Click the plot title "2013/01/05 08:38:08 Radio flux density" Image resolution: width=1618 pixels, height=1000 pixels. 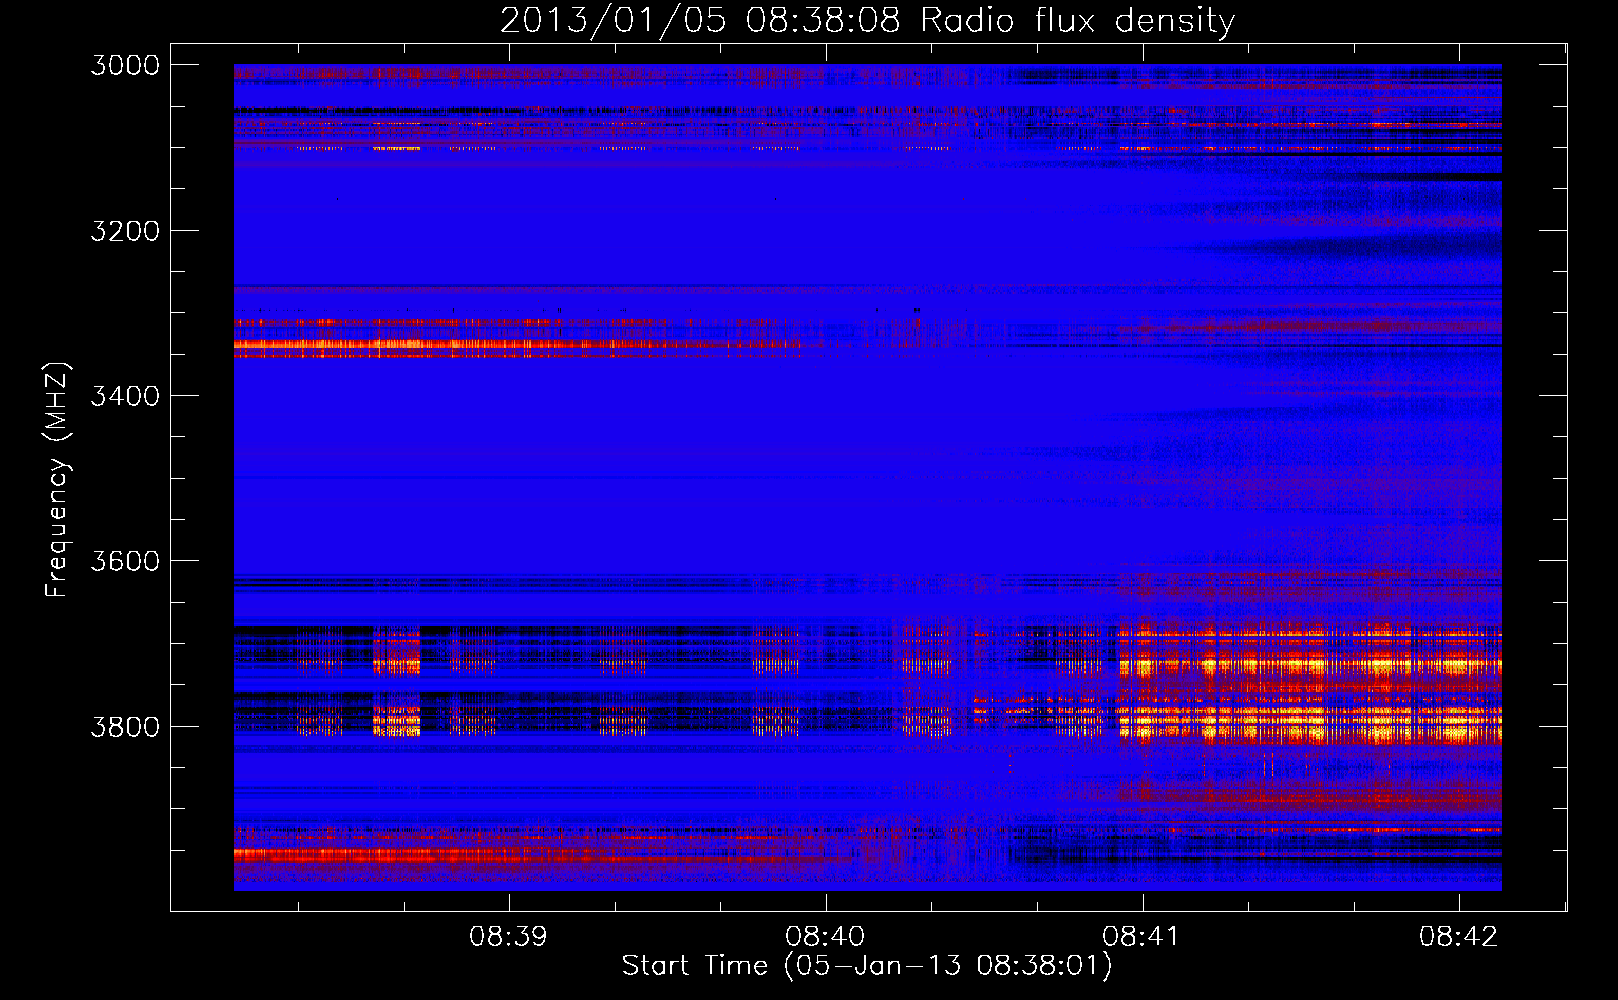[x=867, y=20]
